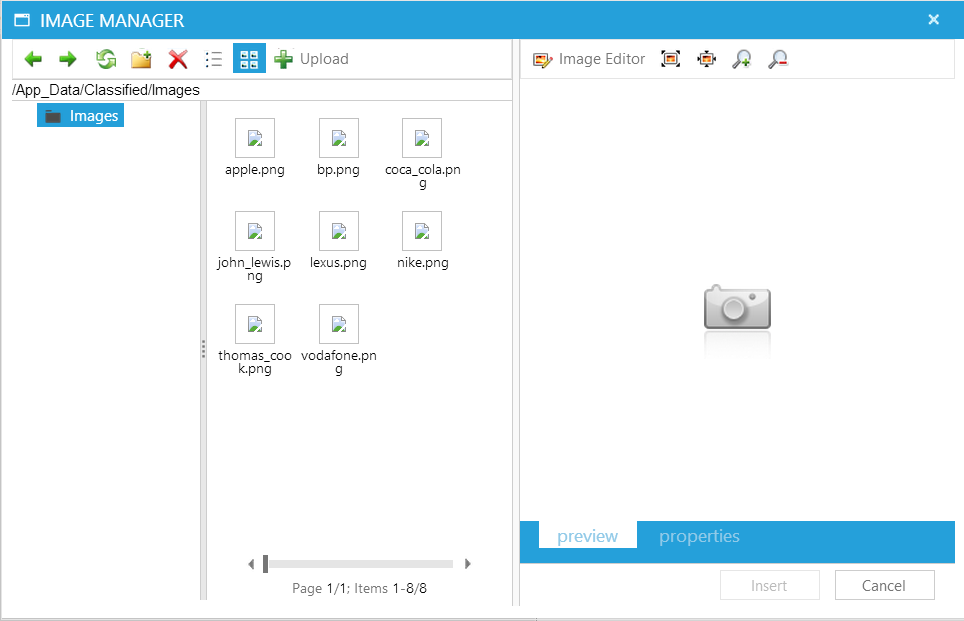Refresh the file listing
964x621 pixels.
click(x=106, y=59)
